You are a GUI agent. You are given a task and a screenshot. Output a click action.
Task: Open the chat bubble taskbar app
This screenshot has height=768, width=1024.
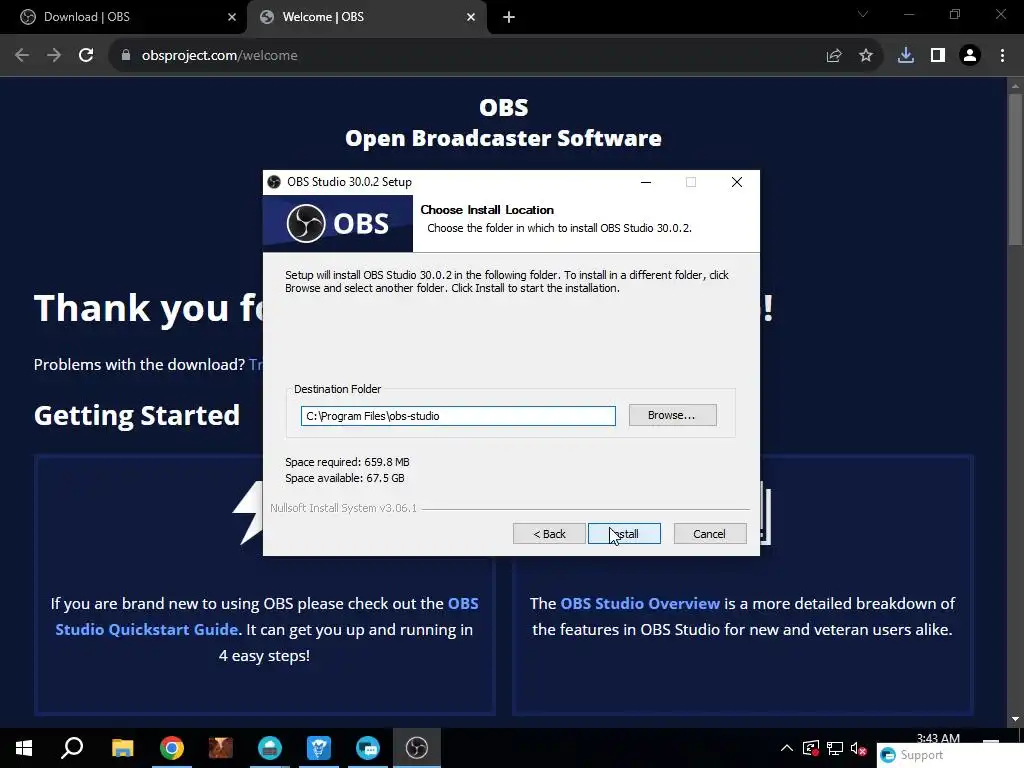coord(368,748)
